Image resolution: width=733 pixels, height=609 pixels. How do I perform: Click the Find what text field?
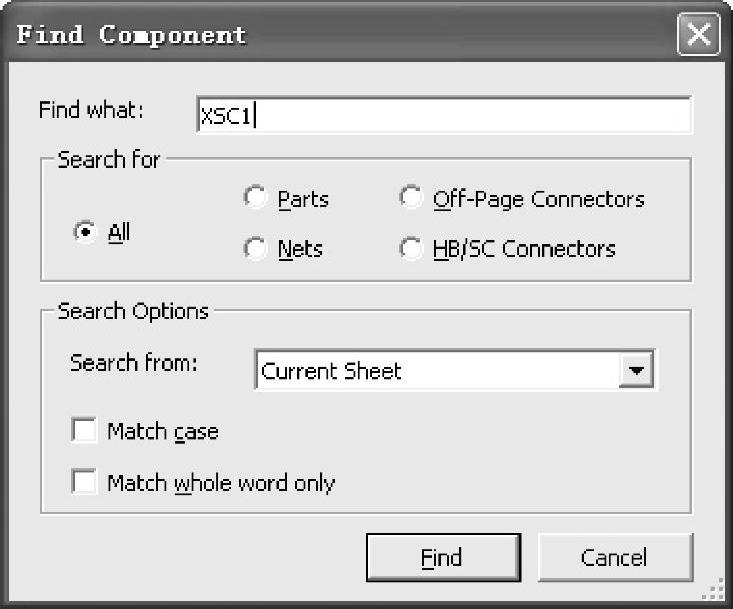[x=444, y=116]
